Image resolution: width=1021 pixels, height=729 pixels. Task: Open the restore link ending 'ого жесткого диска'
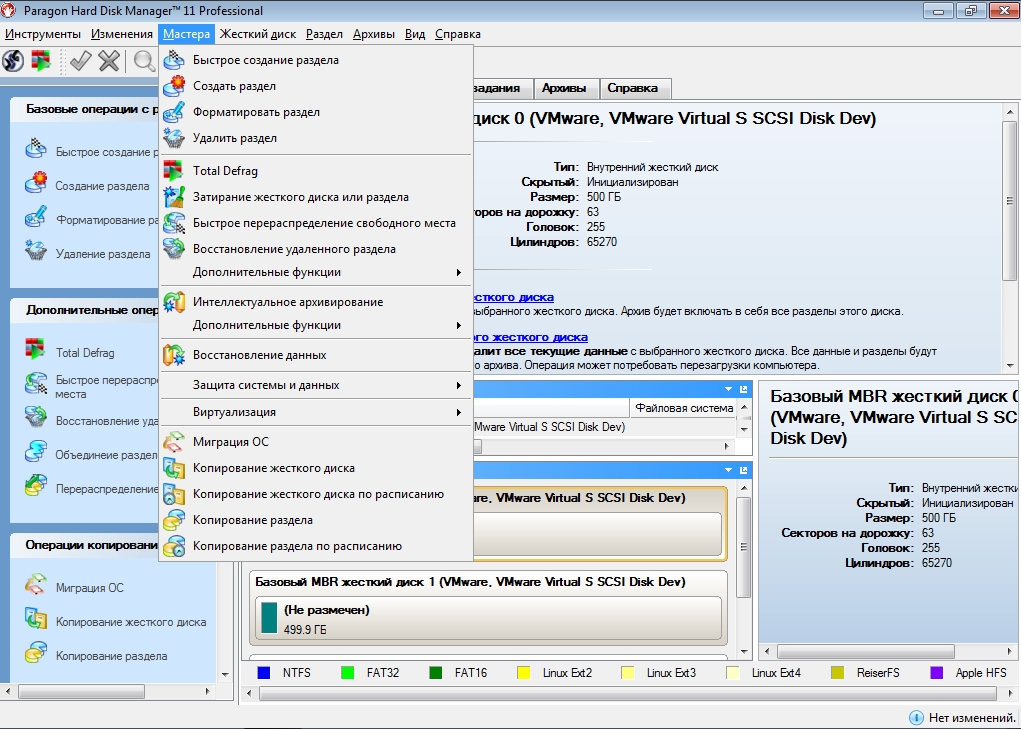[531, 337]
